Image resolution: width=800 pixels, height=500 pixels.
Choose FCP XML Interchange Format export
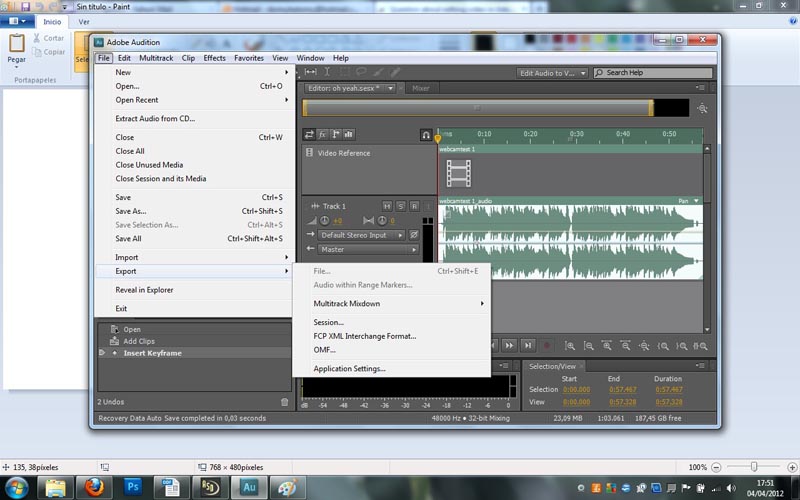click(x=392, y=336)
